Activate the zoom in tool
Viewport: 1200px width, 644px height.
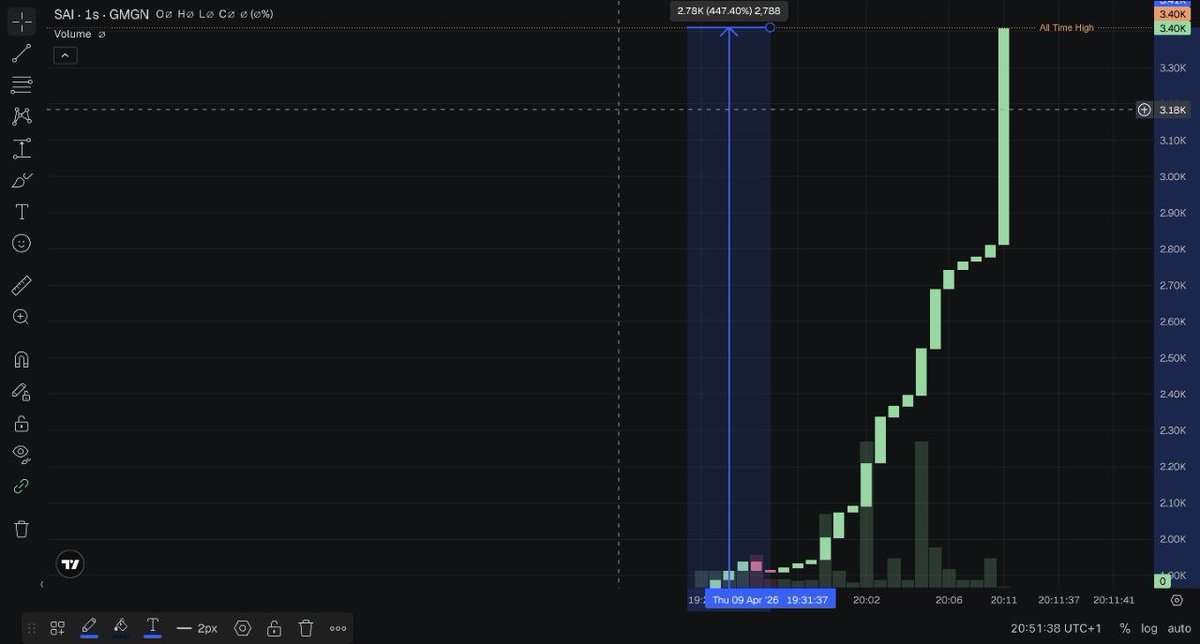[22, 317]
